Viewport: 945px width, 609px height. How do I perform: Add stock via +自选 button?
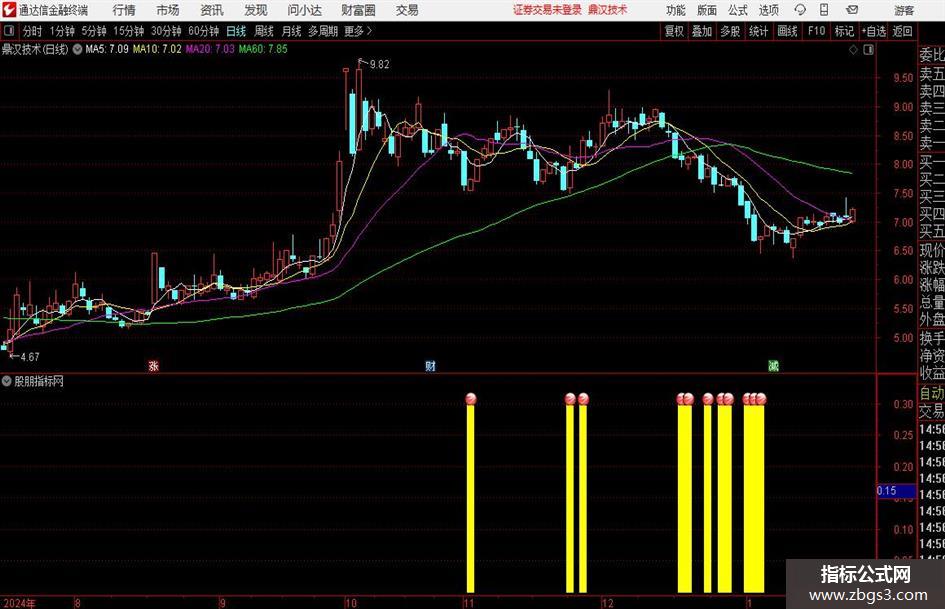coord(873,31)
